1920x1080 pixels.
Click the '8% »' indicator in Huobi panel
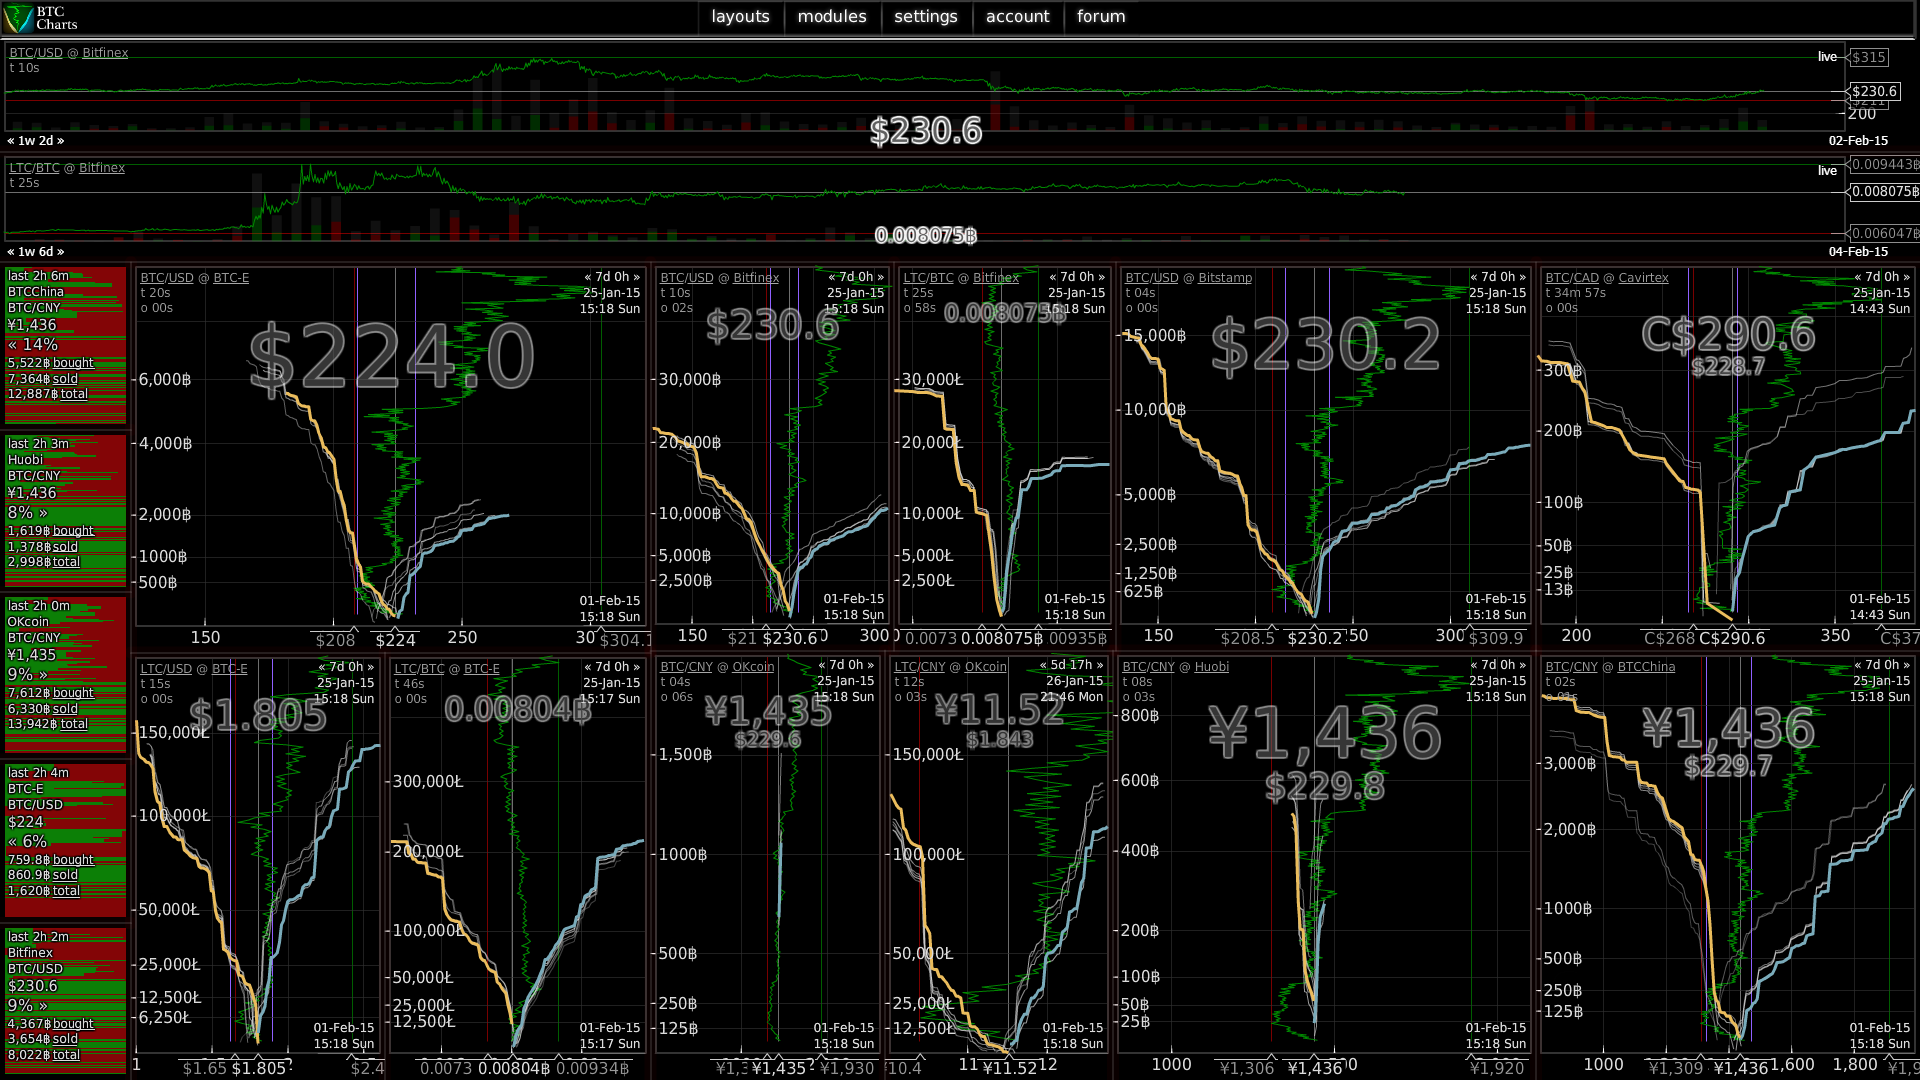28,513
